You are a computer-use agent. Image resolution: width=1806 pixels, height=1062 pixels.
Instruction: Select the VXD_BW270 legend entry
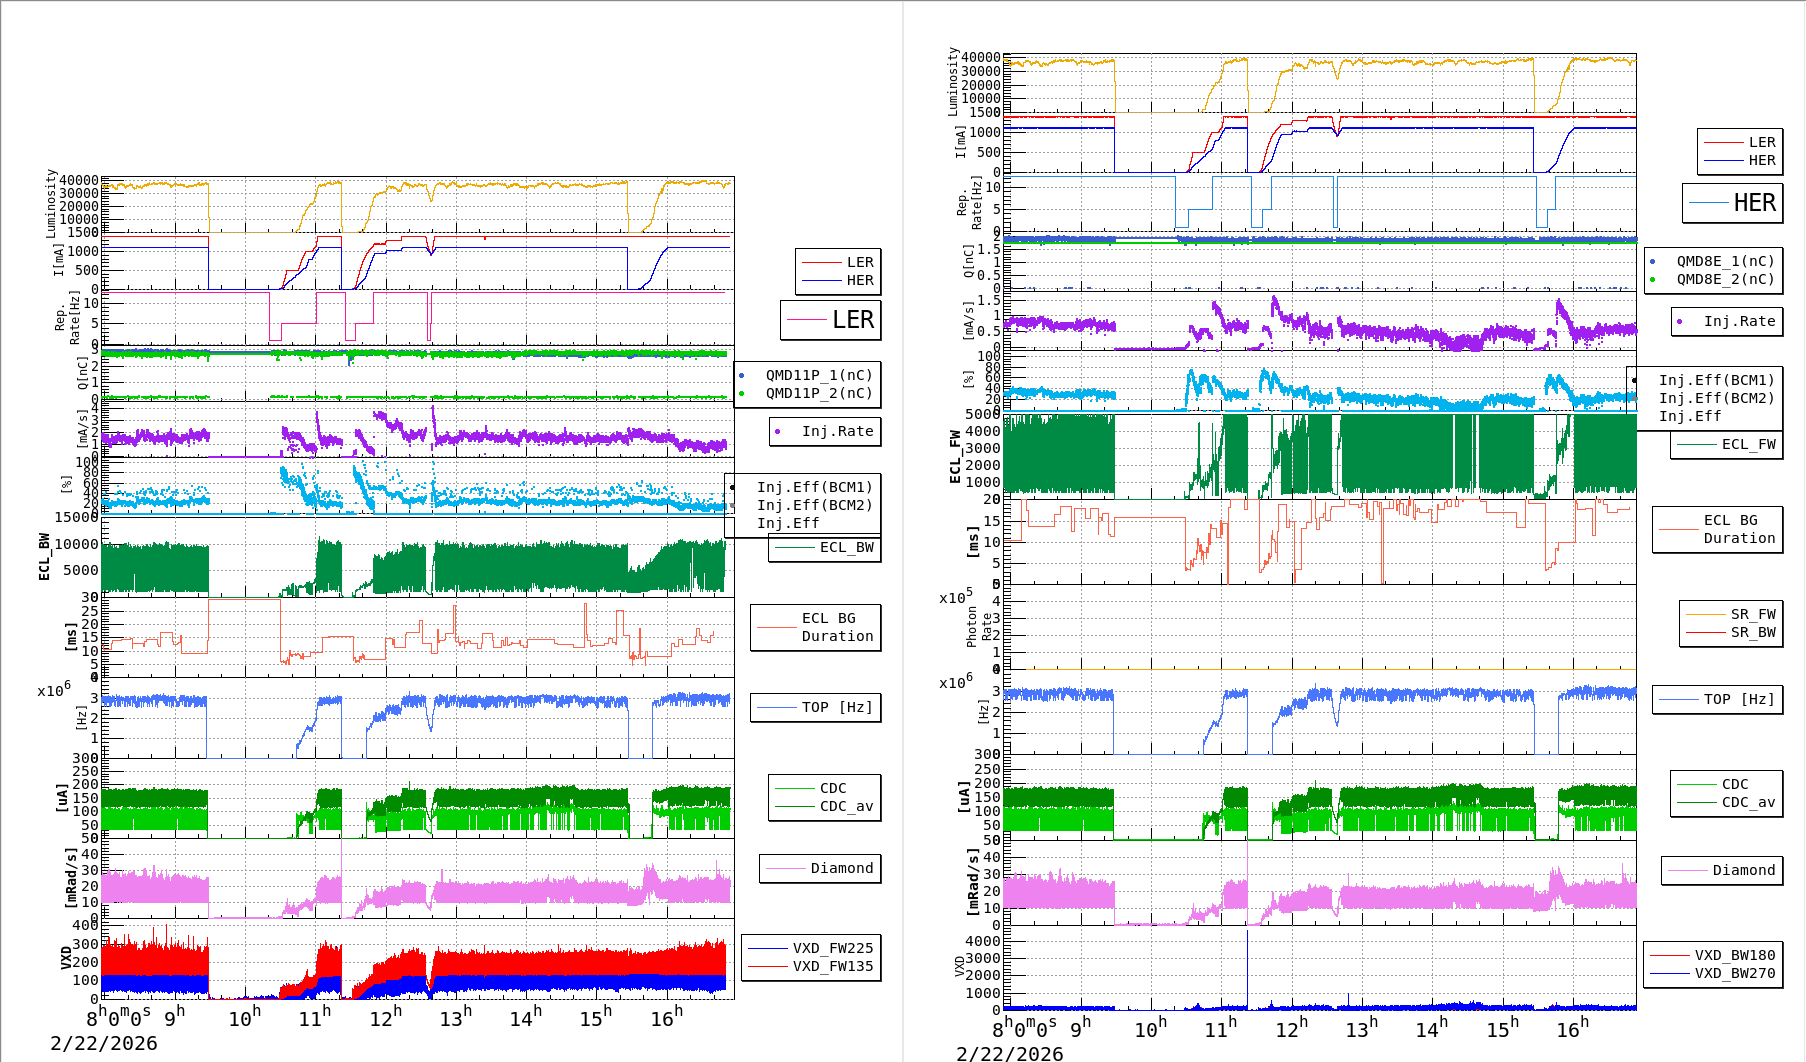pyautogui.click(x=1713, y=973)
